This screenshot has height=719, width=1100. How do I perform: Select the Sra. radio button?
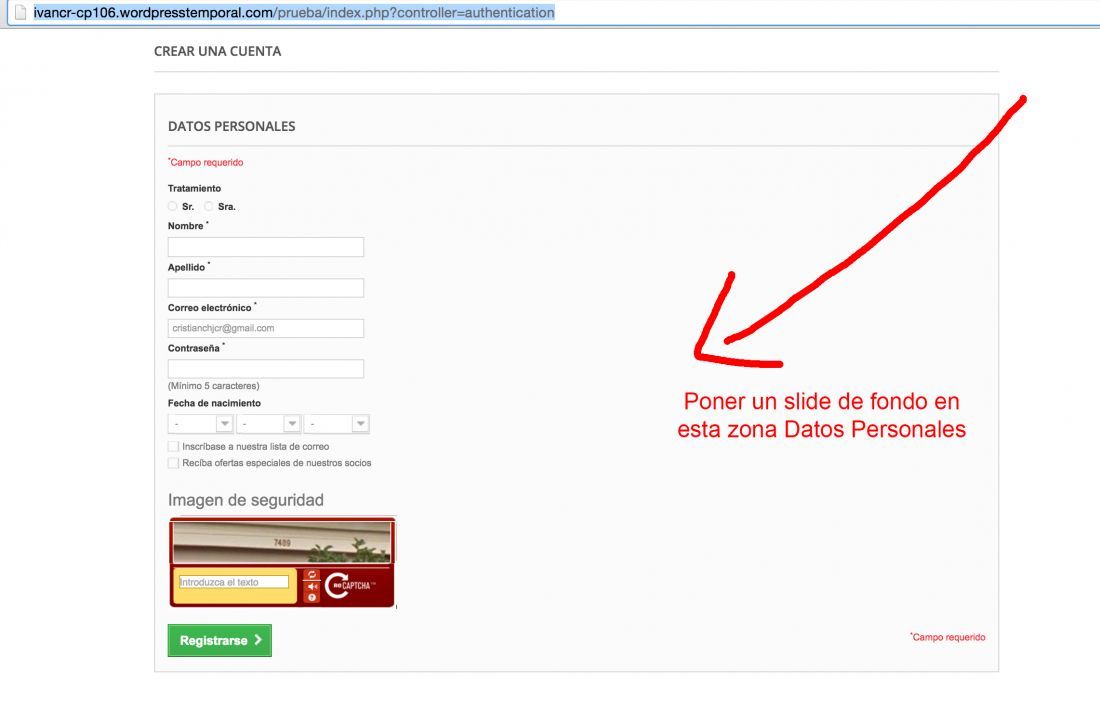click(208, 206)
